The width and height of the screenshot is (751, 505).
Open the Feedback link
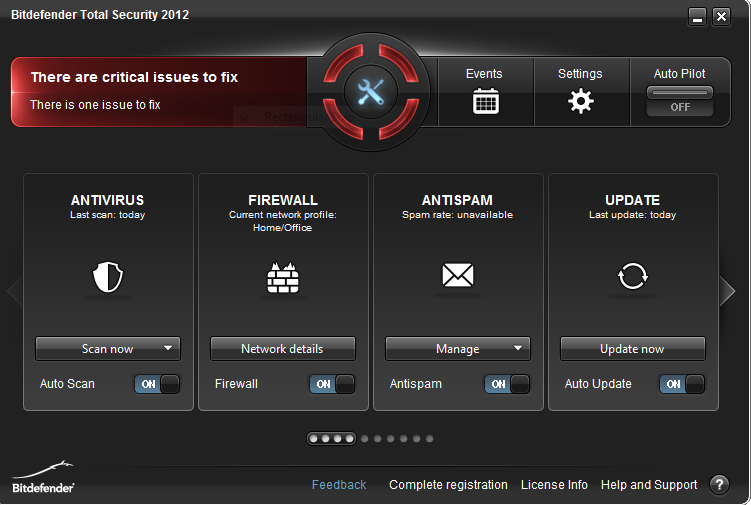(339, 485)
